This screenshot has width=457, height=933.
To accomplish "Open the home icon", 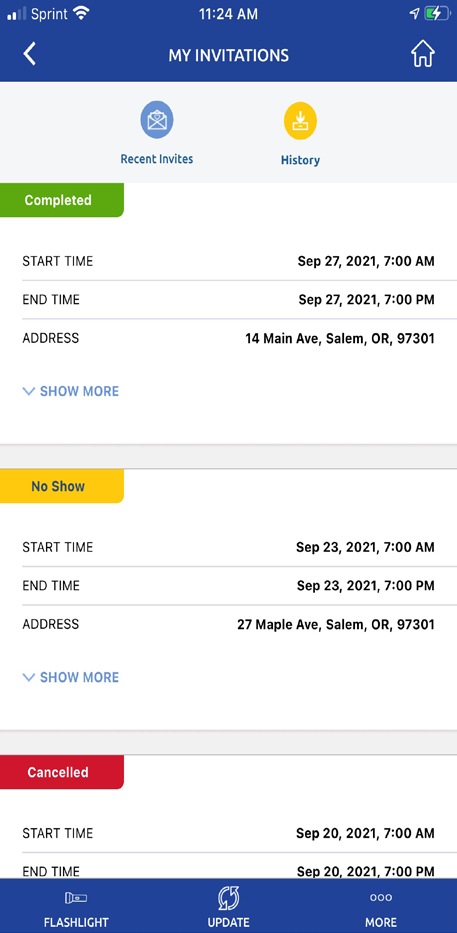I will (x=422, y=55).
